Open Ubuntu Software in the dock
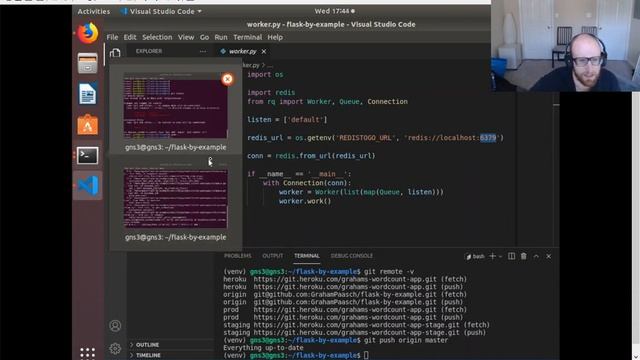 click(88, 124)
